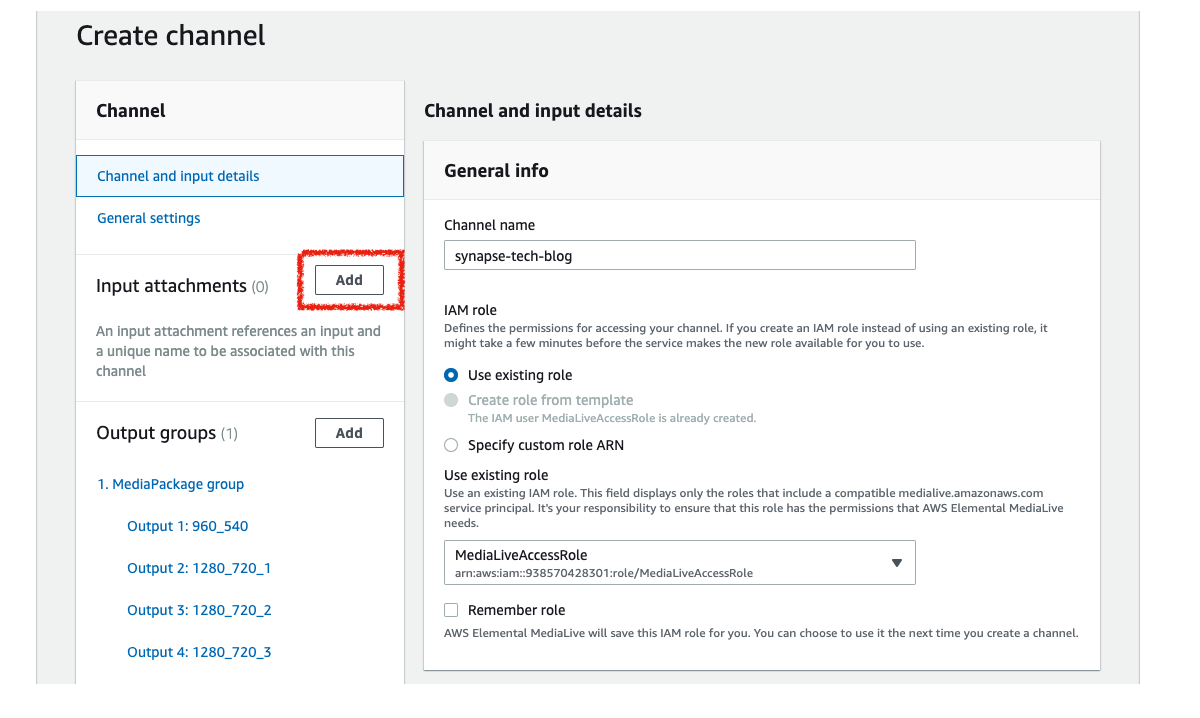Open the MediaPackage group settings
This screenshot has height=718, width=1200.
click(x=170, y=484)
